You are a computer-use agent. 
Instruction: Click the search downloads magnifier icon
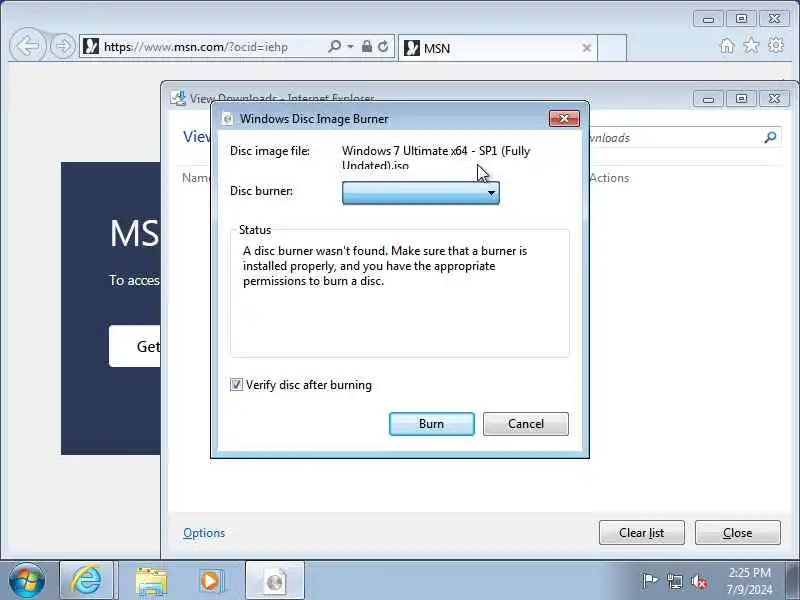(x=770, y=137)
